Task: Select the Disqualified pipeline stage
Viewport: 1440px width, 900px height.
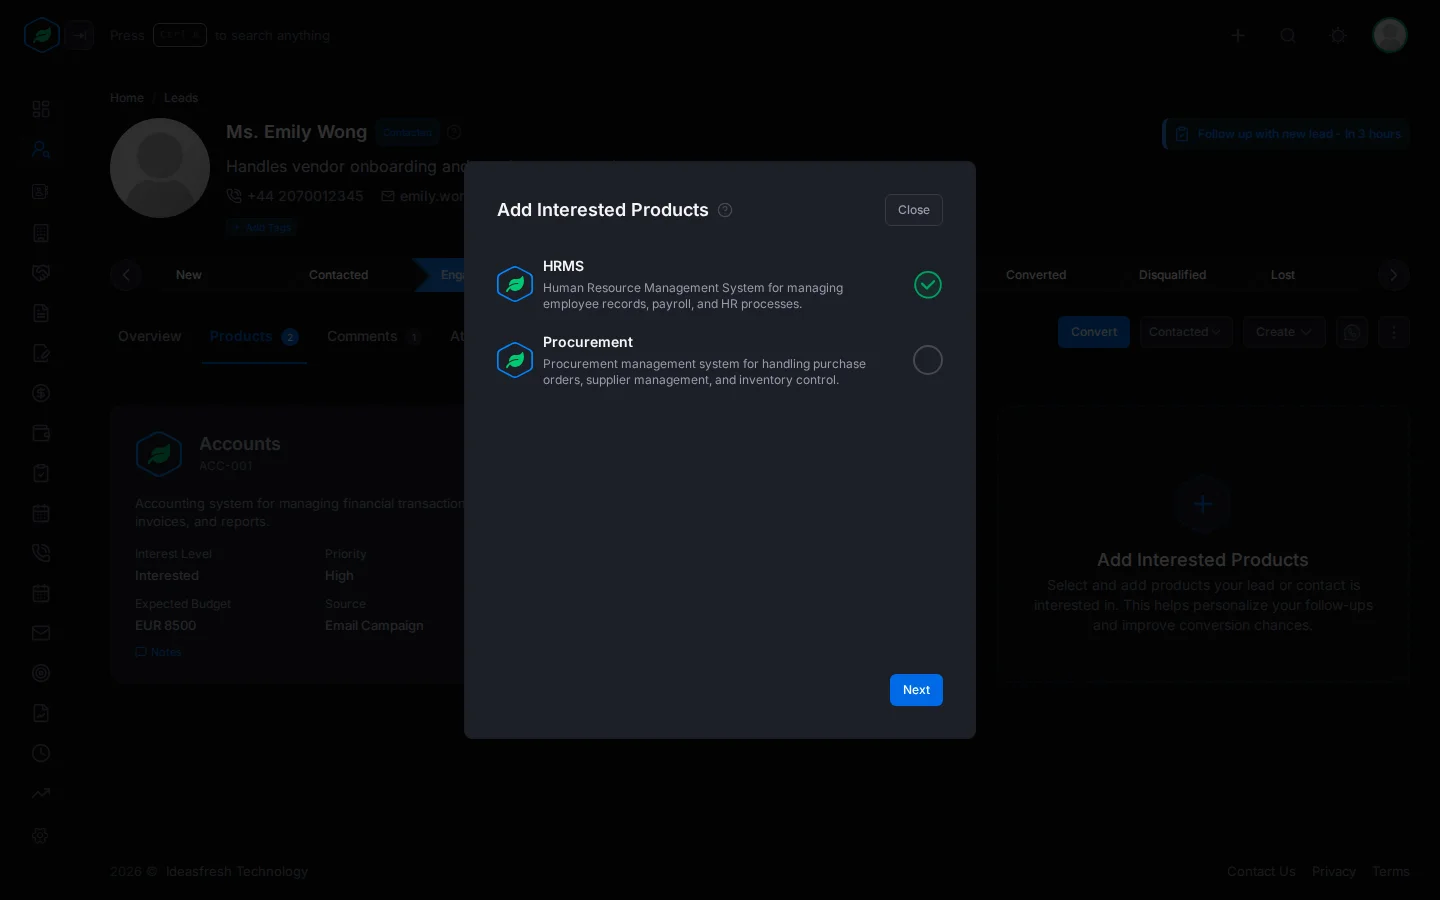Action: coord(1172,275)
